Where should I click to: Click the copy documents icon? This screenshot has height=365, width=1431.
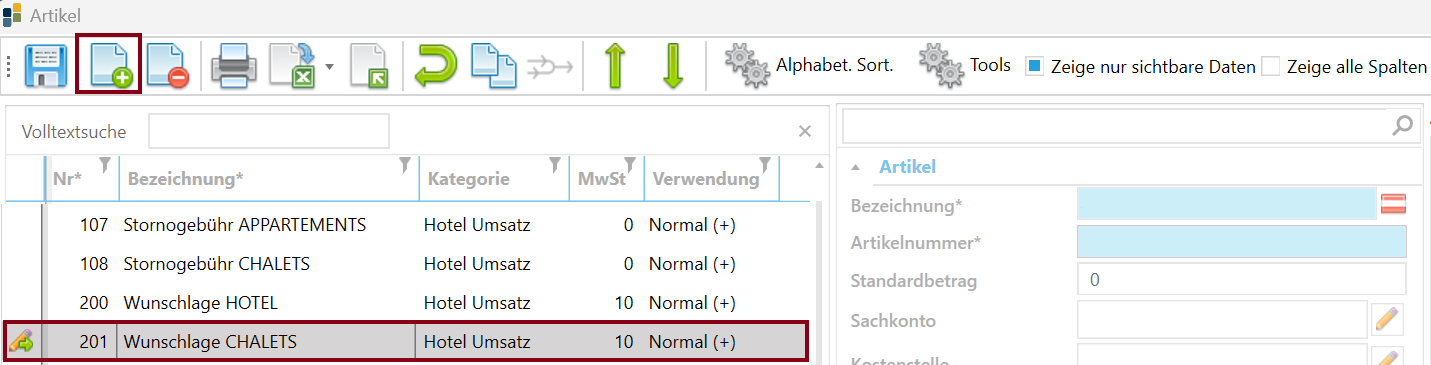[494, 66]
